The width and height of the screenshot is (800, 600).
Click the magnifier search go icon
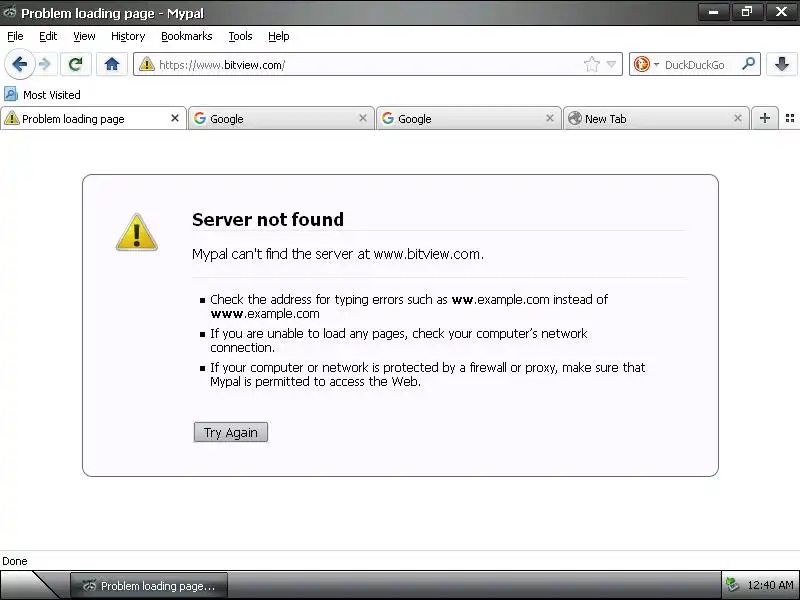coord(748,64)
